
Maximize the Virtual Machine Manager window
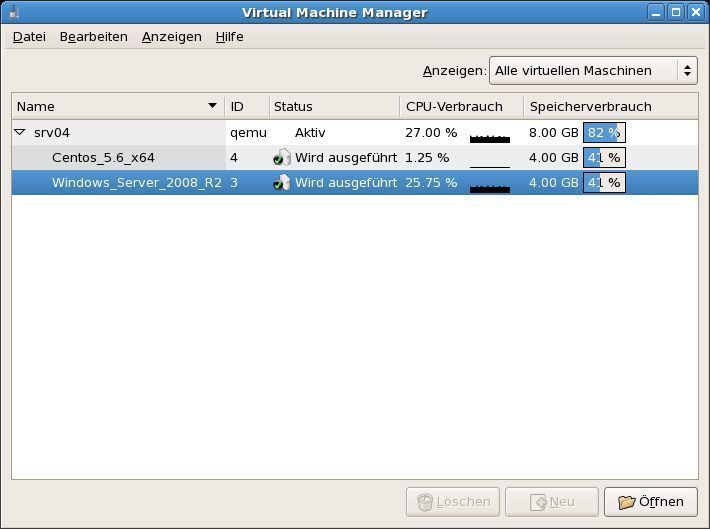(676, 13)
